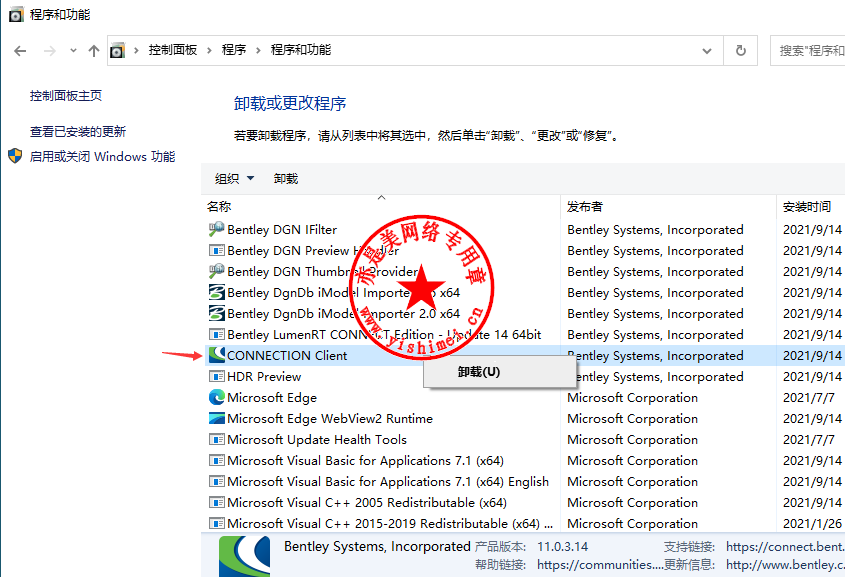This screenshot has width=845, height=577.
Task: Click the Bentley LumenRT CONNECT Edition icon
Action: 217,335
